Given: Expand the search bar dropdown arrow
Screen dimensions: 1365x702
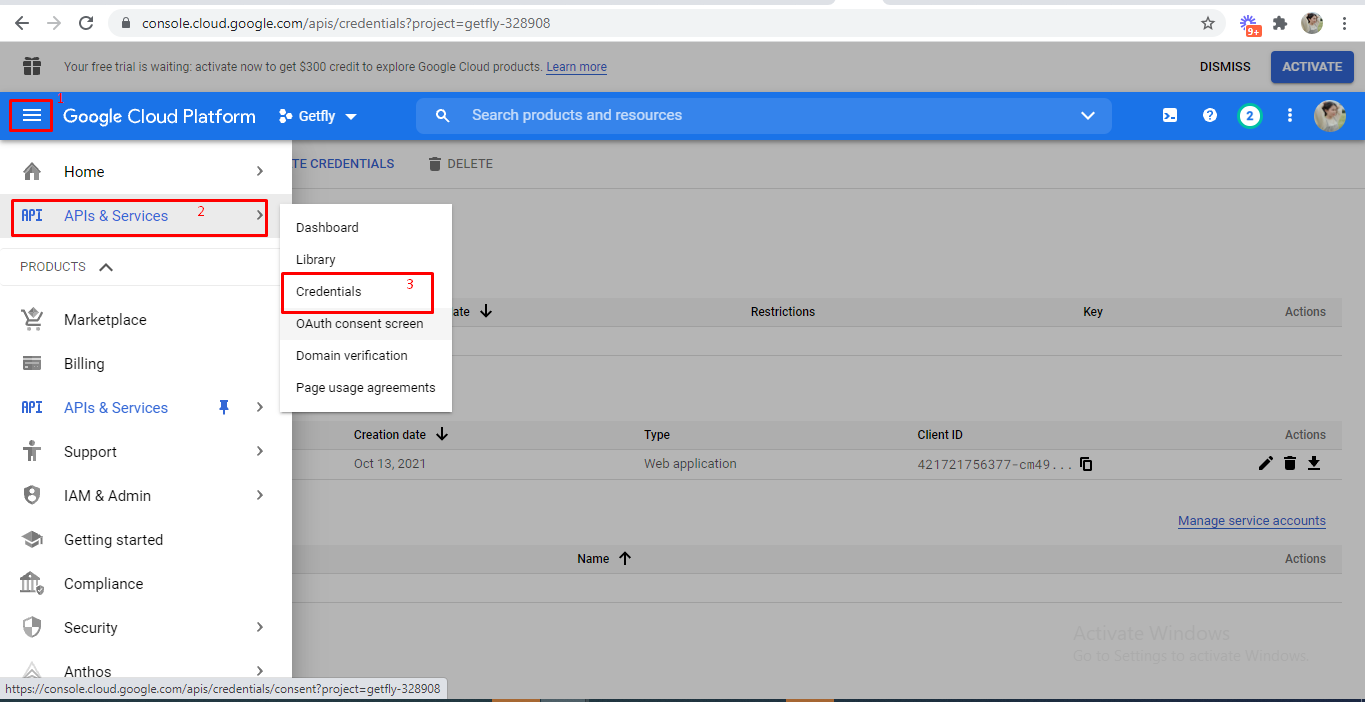Looking at the screenshot, I should pos(1088,116).
